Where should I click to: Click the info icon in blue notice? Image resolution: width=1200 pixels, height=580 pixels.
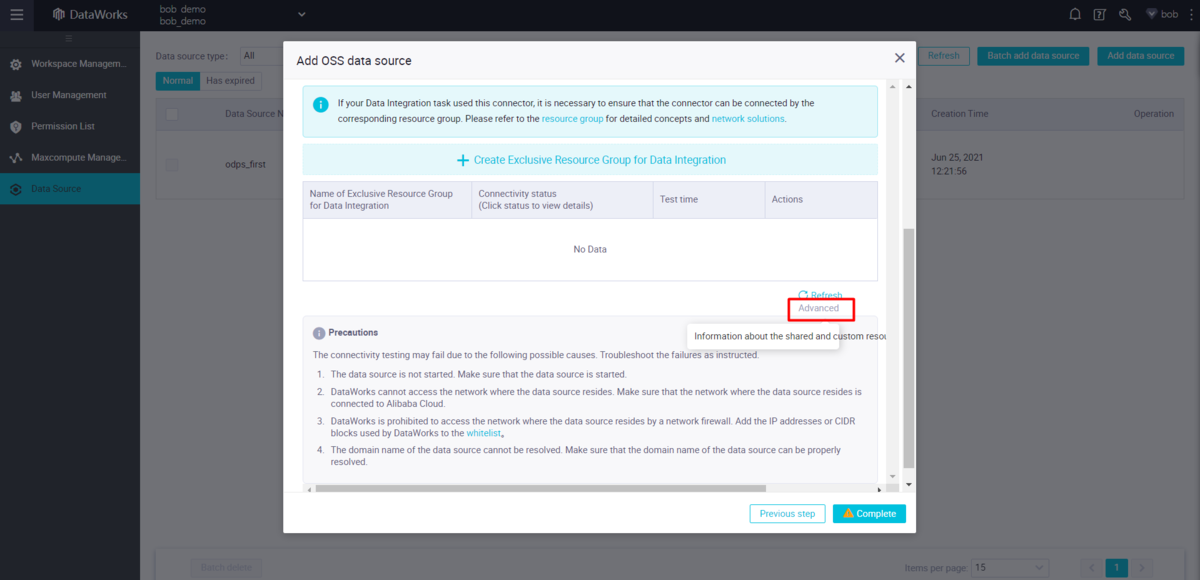pos(320,104)
